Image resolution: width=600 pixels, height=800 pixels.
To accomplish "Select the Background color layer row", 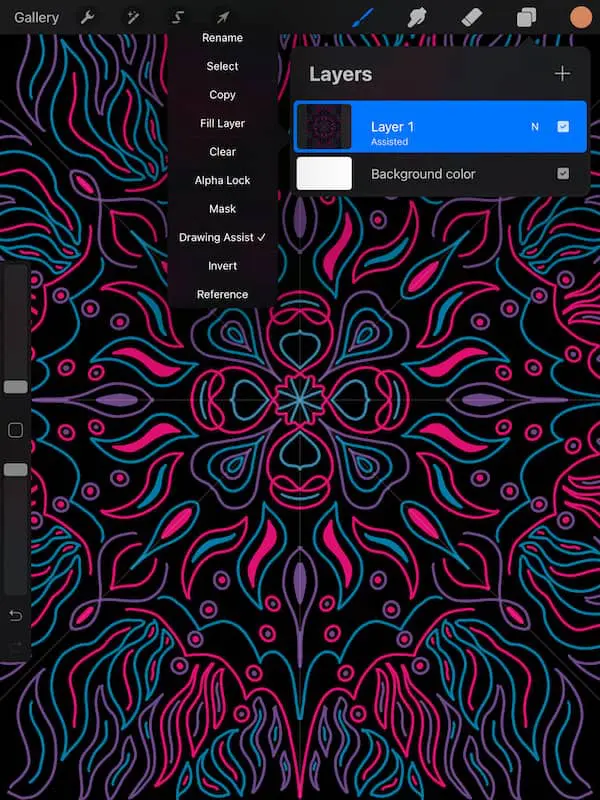I will tap(440, 174).
